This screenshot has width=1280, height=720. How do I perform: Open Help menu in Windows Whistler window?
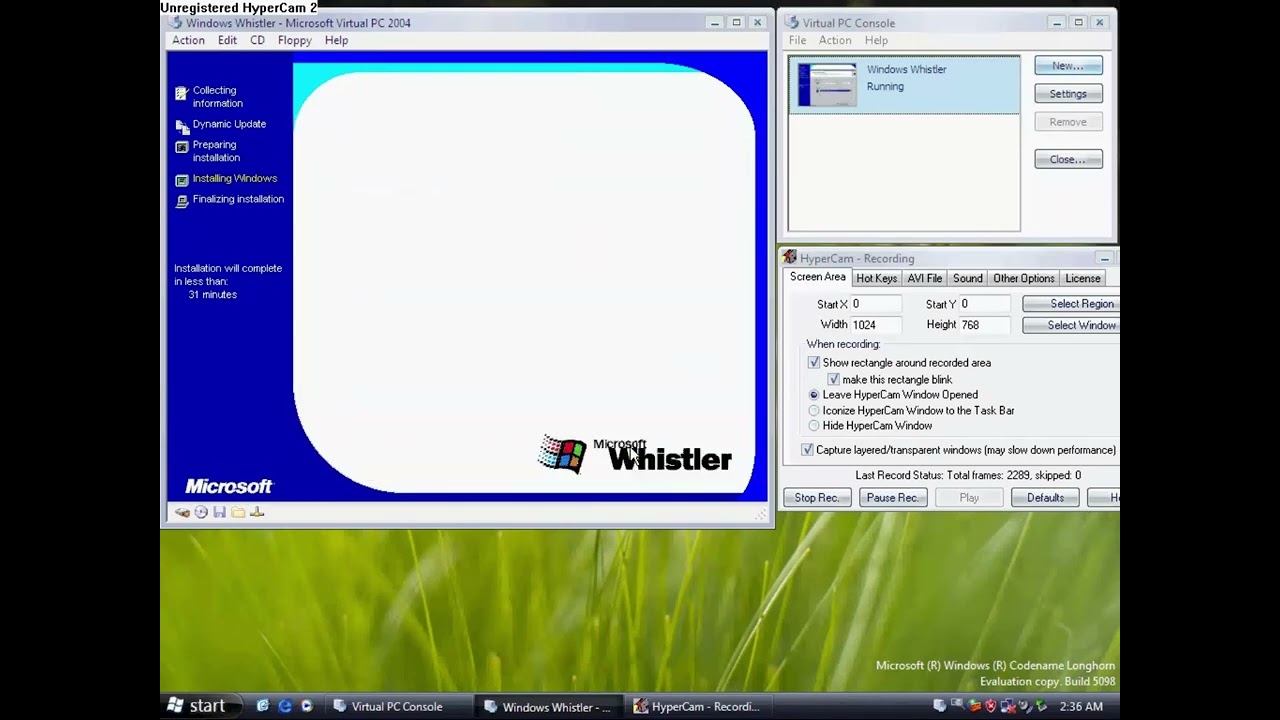[336, 40]
